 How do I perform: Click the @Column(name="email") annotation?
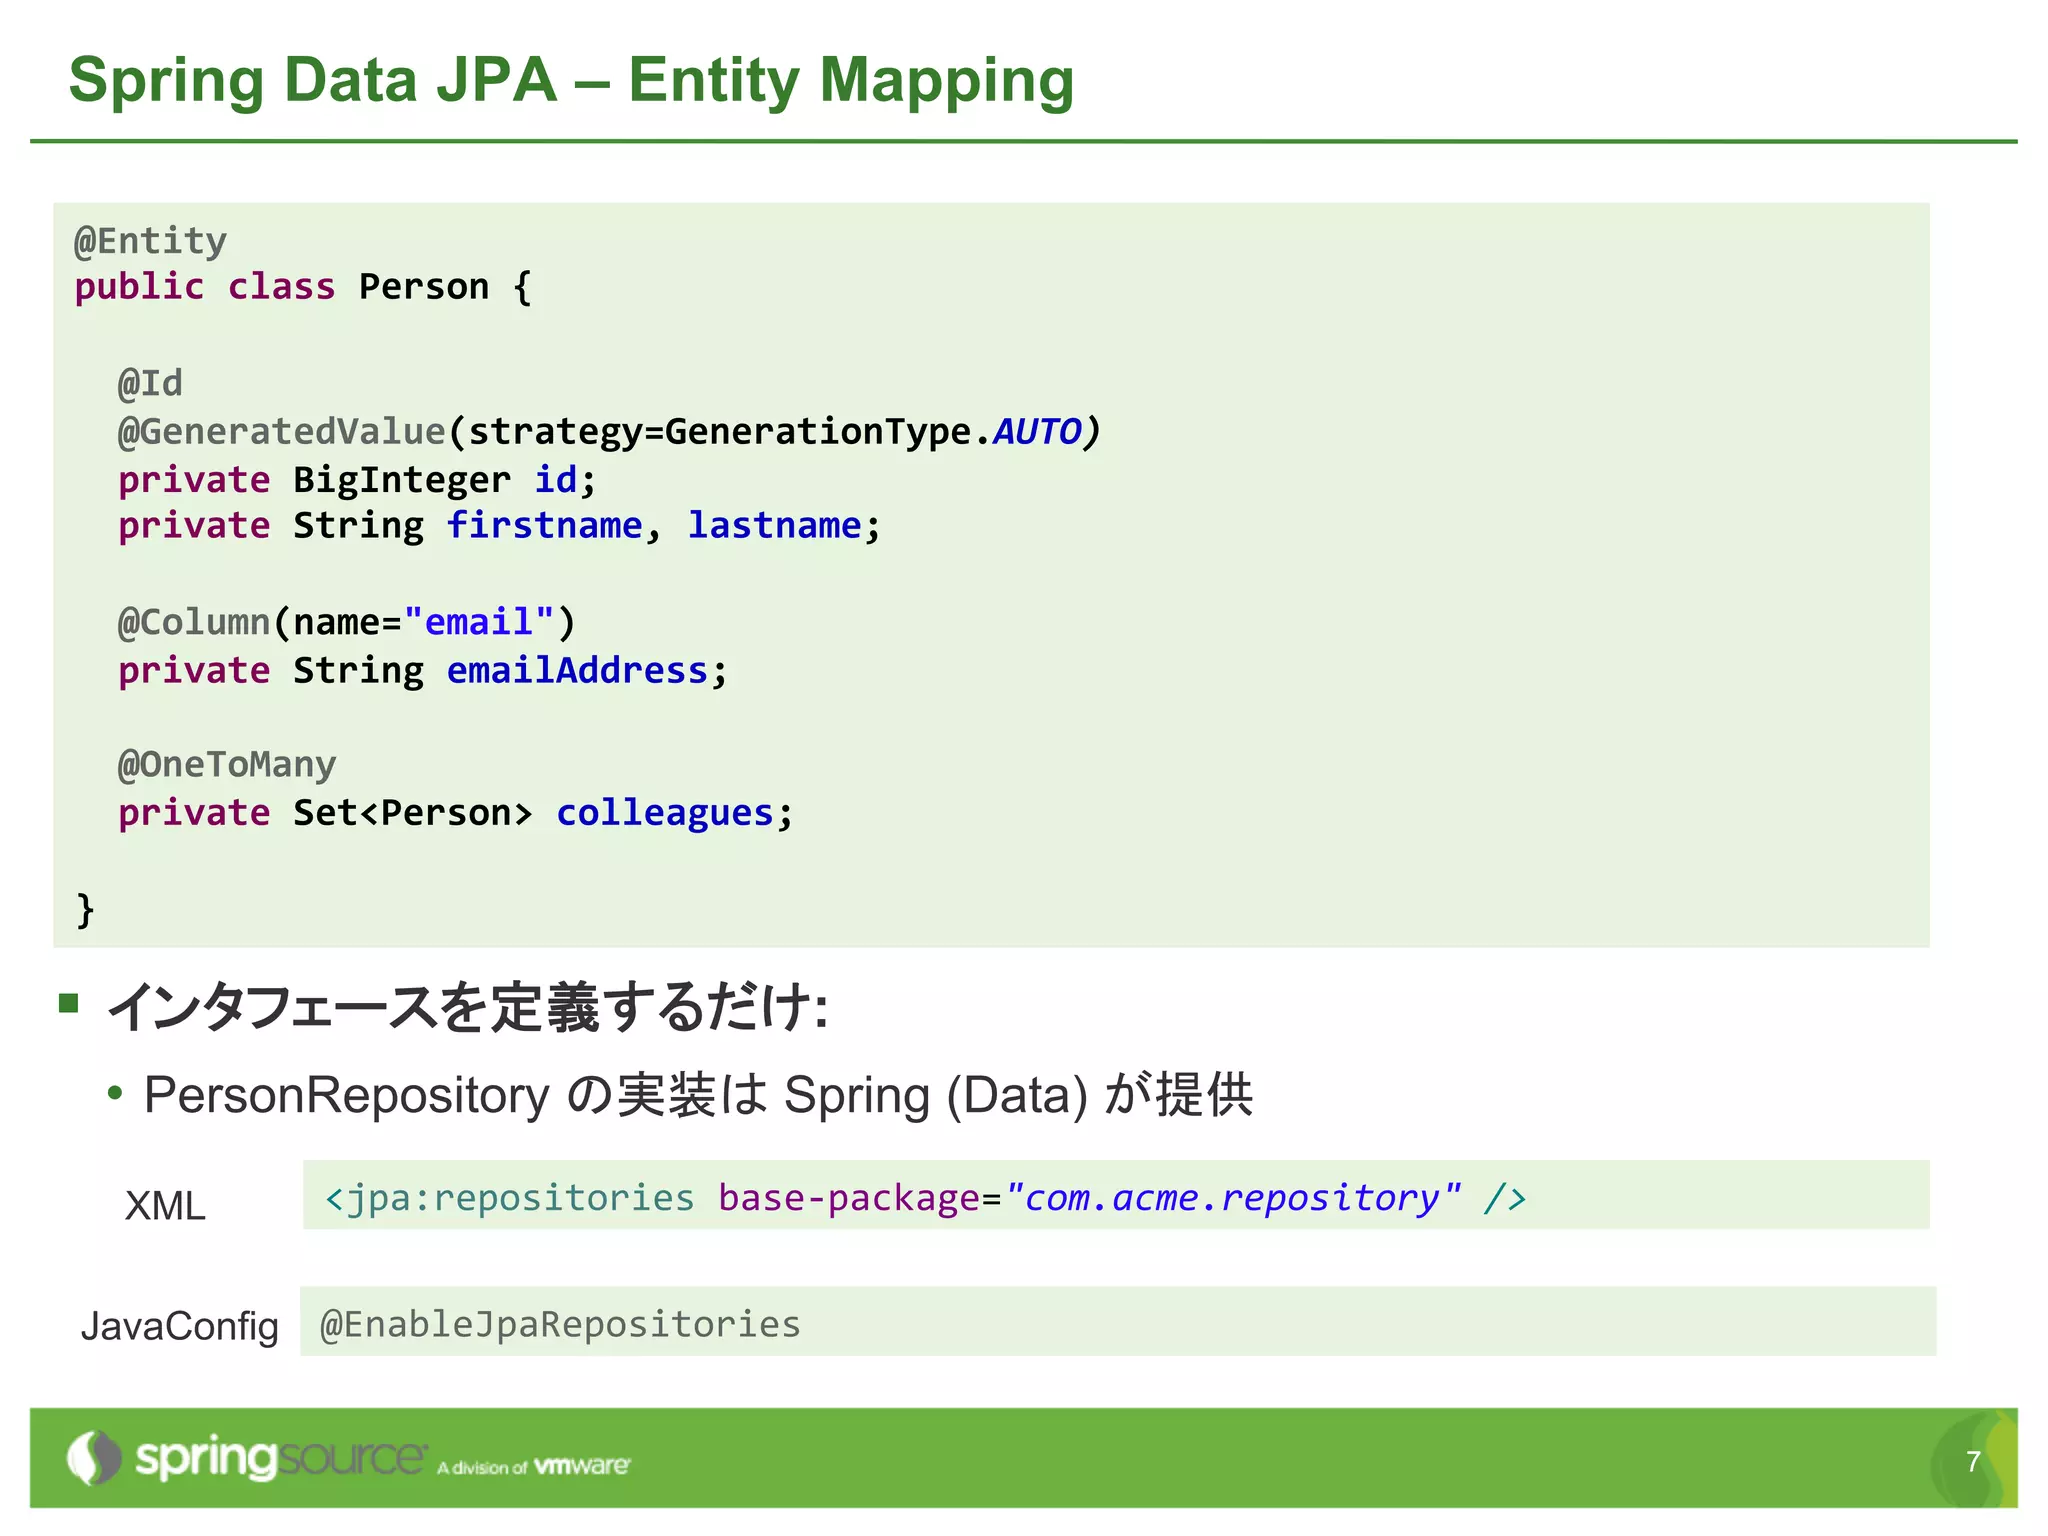click(346, 622)
